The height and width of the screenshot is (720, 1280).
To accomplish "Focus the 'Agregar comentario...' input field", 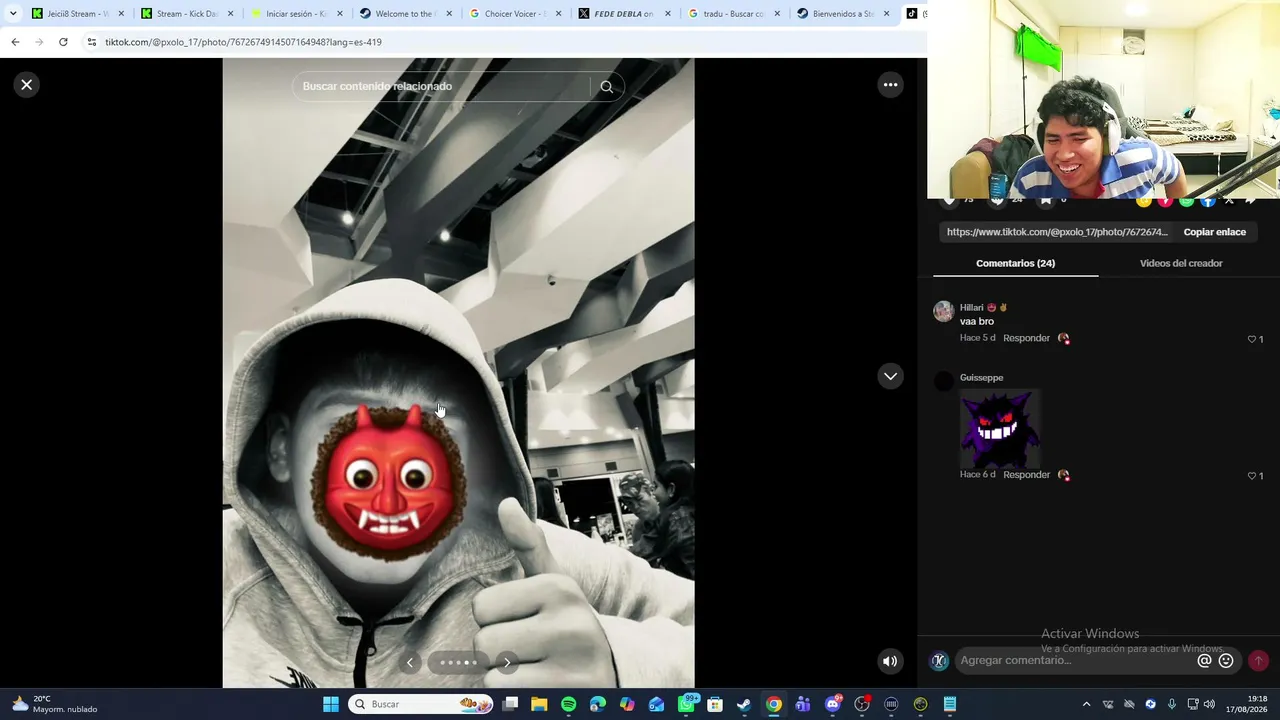I will 1075,661.
